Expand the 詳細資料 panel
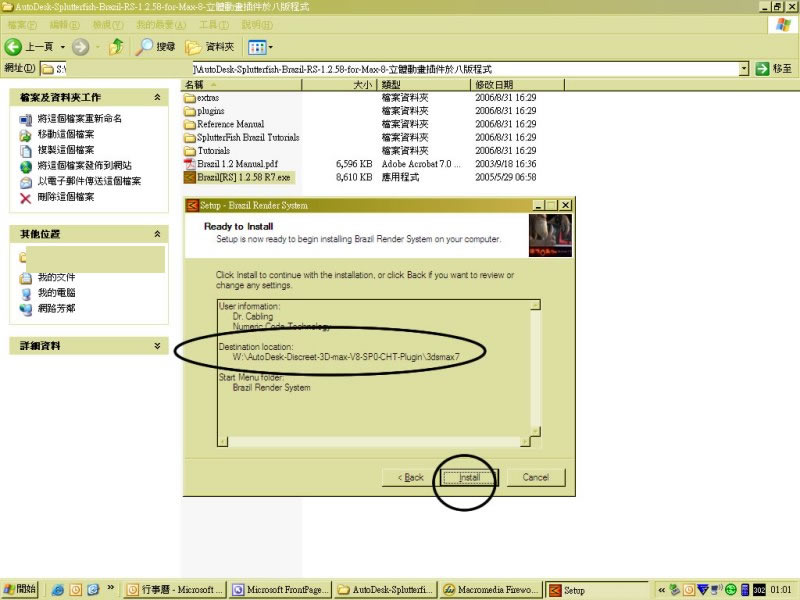800x600 pixels. [158, 345]
